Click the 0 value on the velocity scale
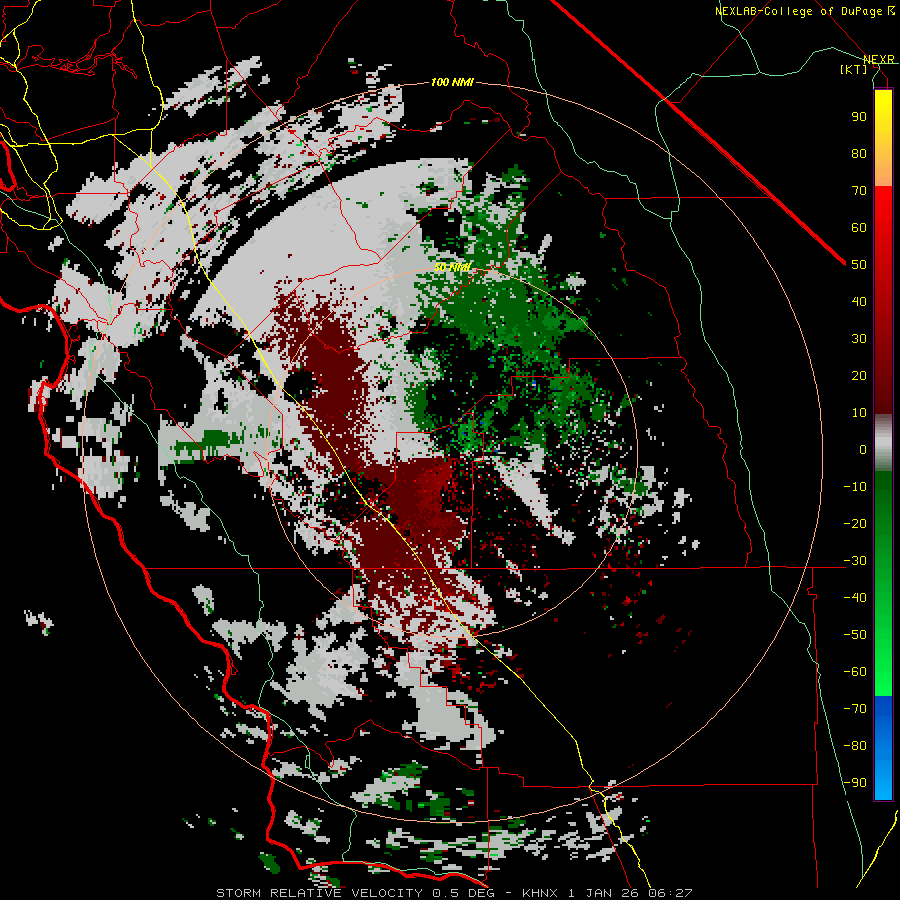Viewport: 900px width, 900px height. pyautogui.click(x=863, y=449)
